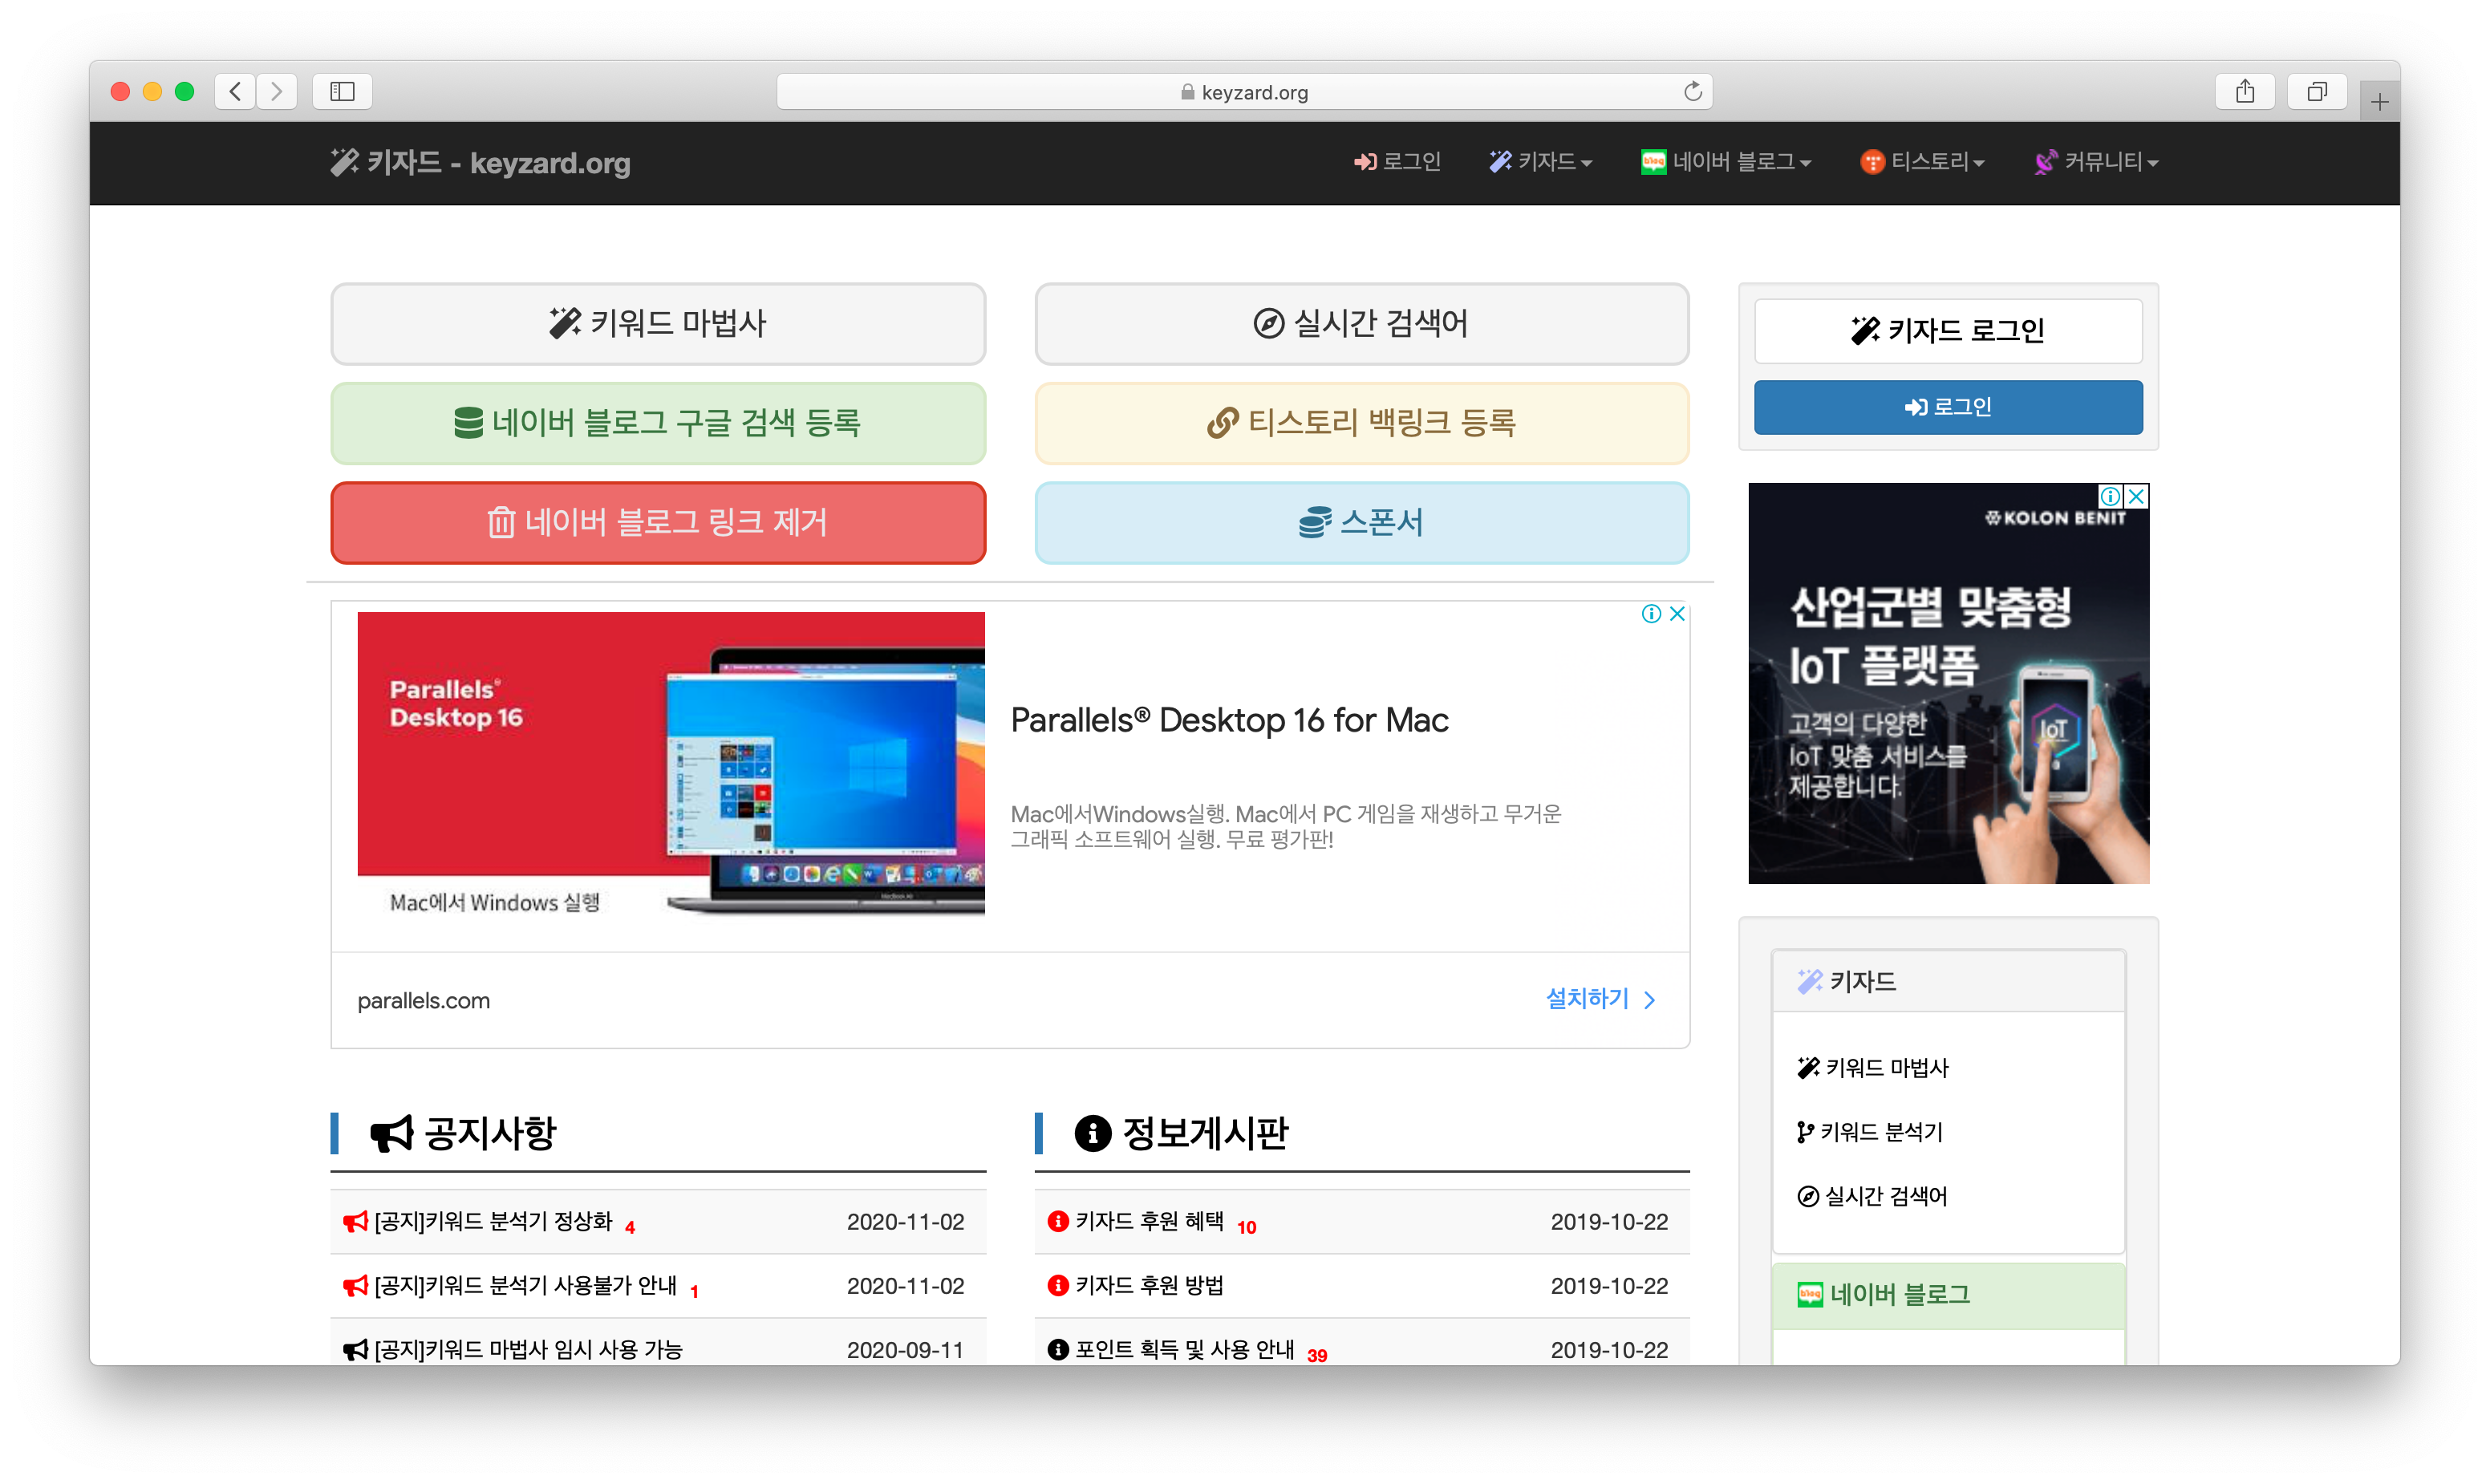Click comment count 10 on 후원 혜택
This screenshot has height=1484, width=2490.
coord(1246,1228)
